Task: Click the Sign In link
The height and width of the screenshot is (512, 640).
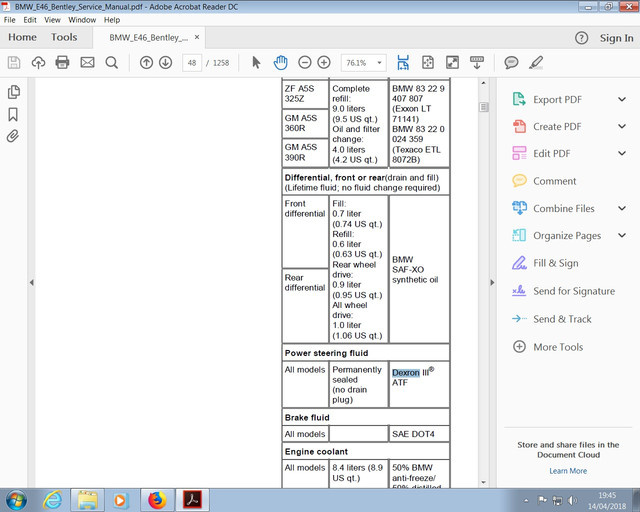Action: click(616, 38)
